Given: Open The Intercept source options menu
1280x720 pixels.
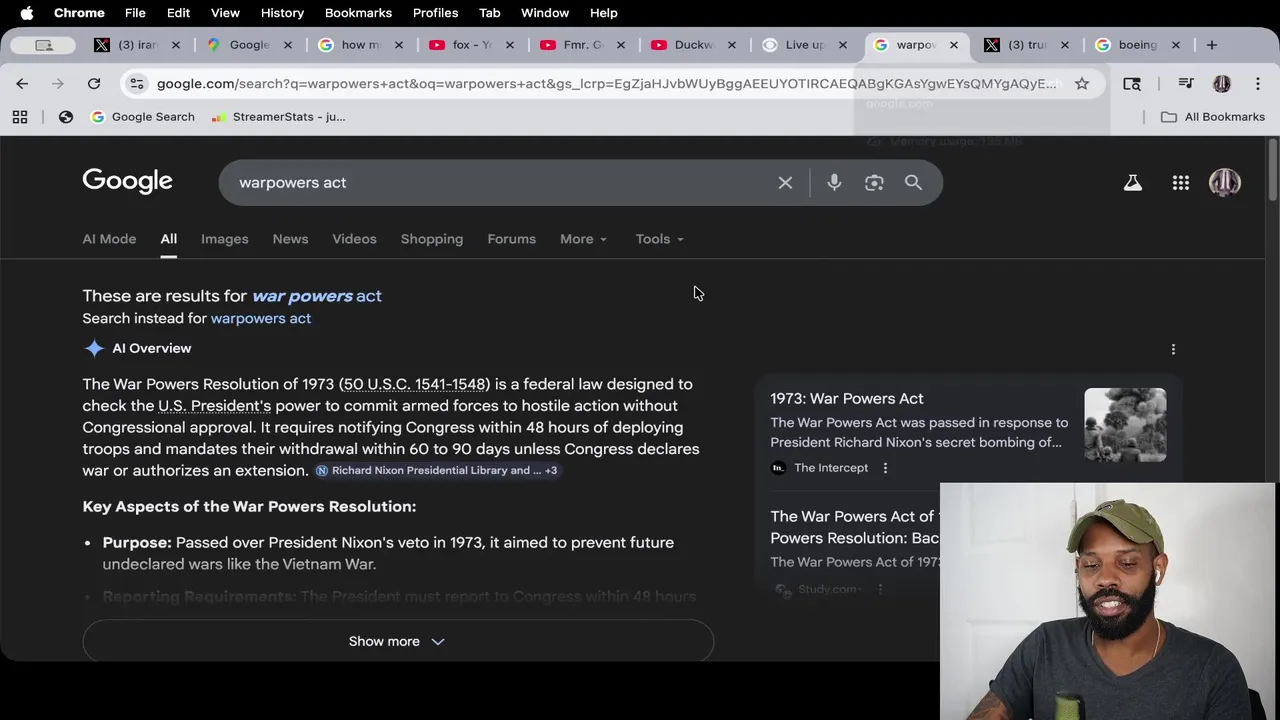Looking at the screenshot, I should point(885,468).
